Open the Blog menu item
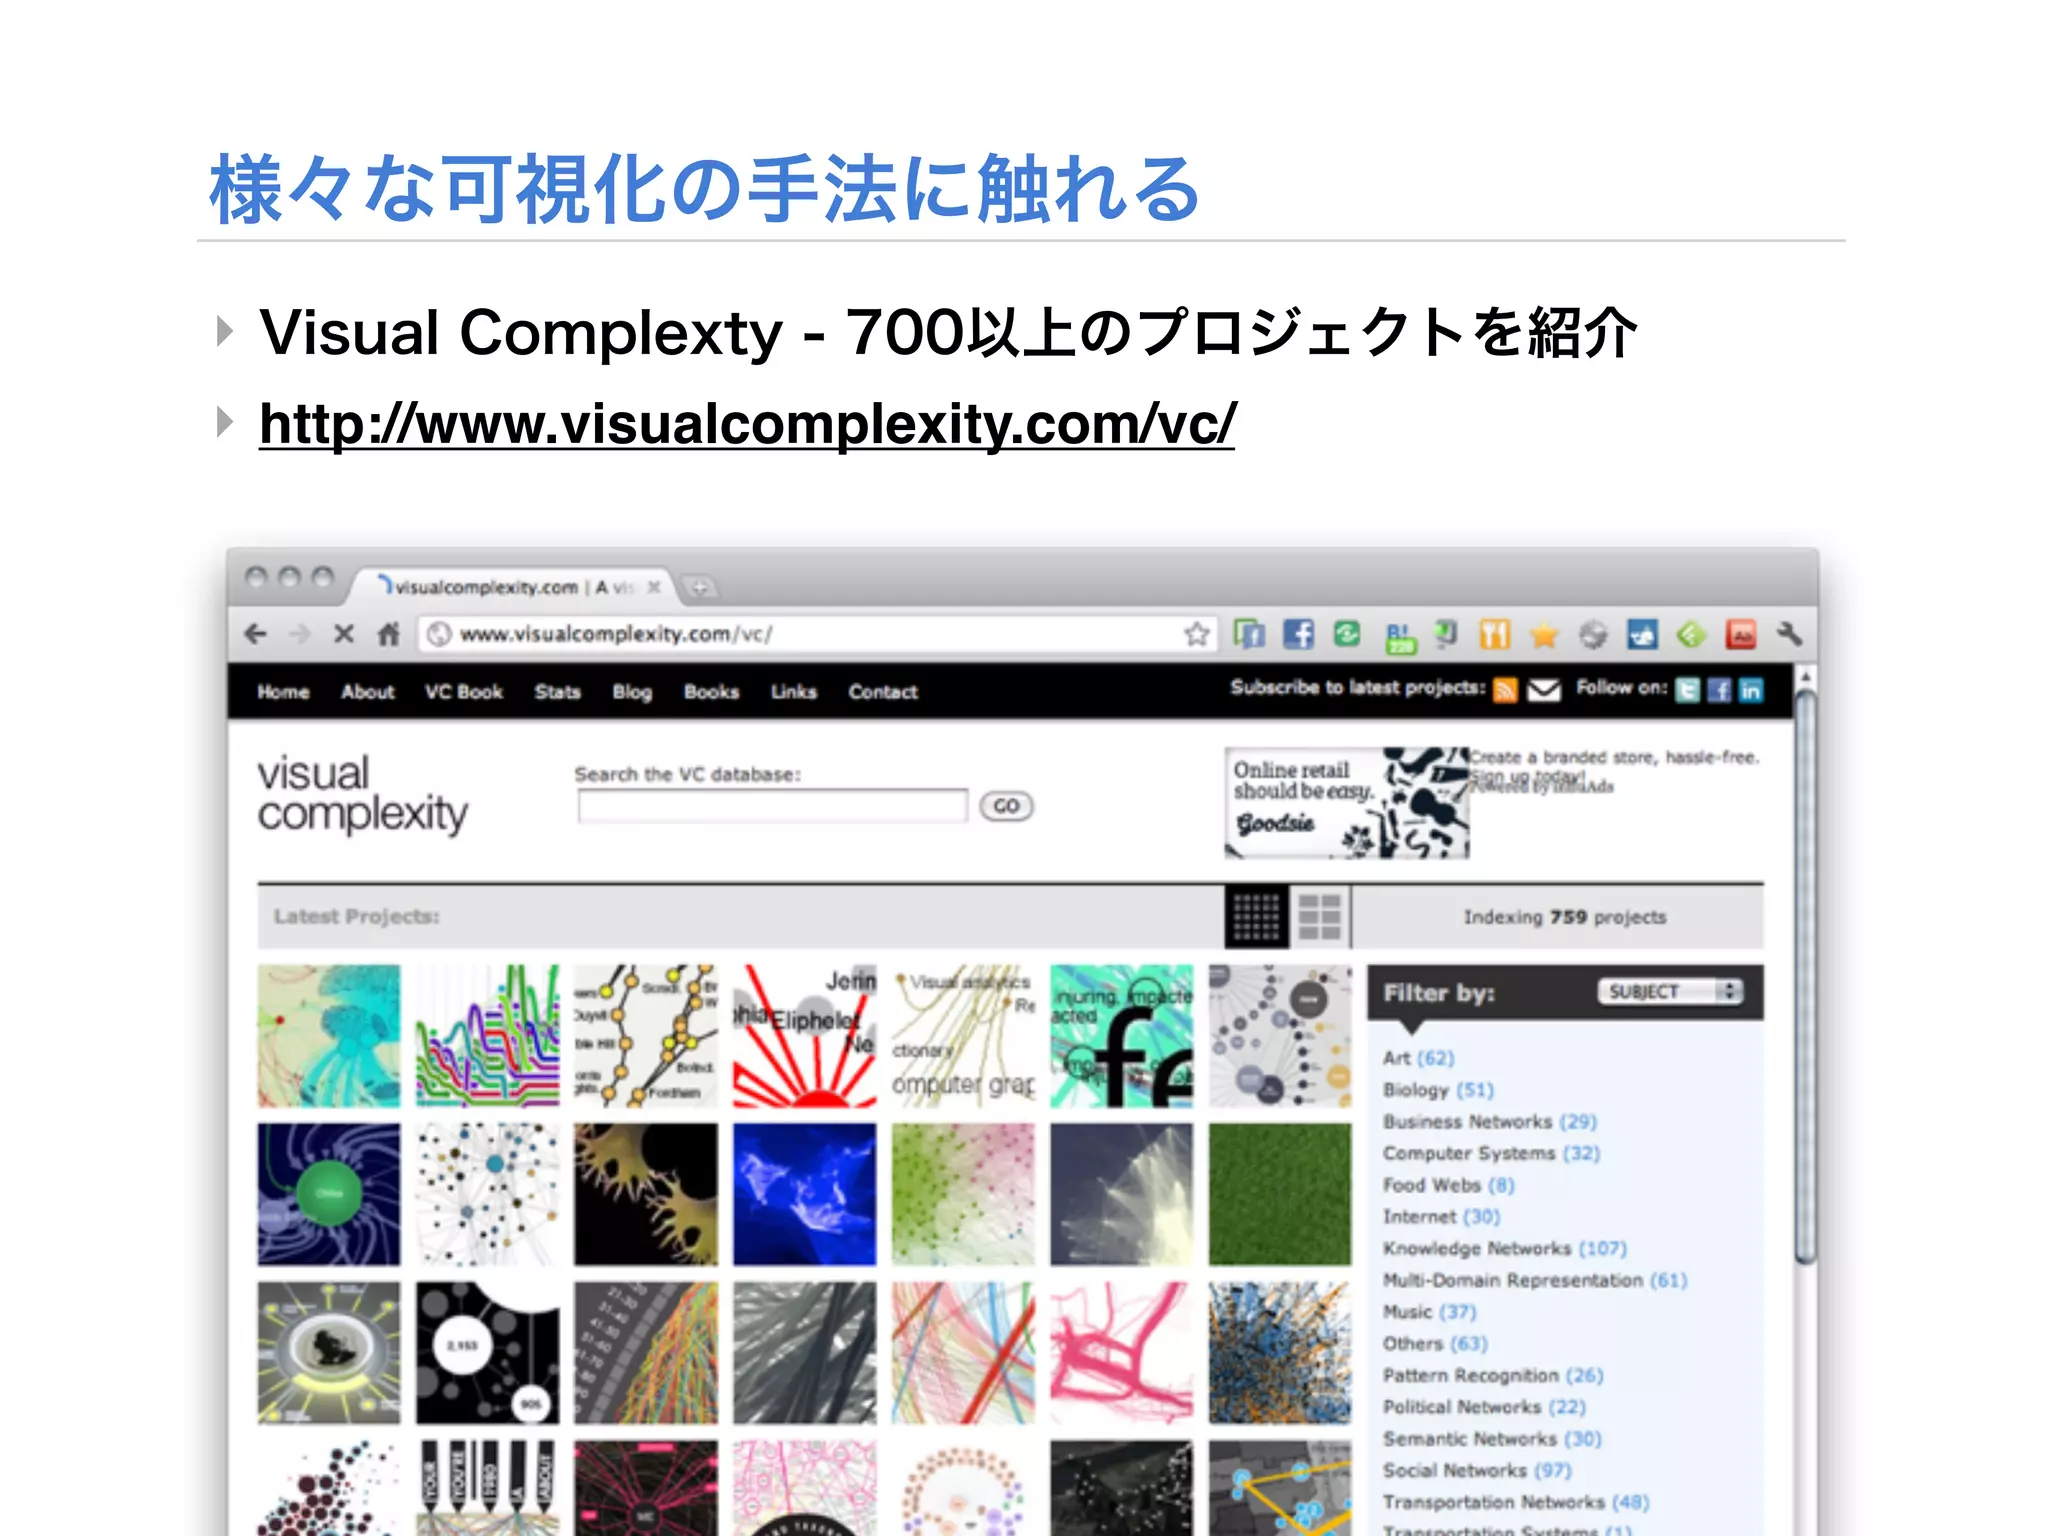The width and height of the screenshot is (2048, 1536). 632,692
